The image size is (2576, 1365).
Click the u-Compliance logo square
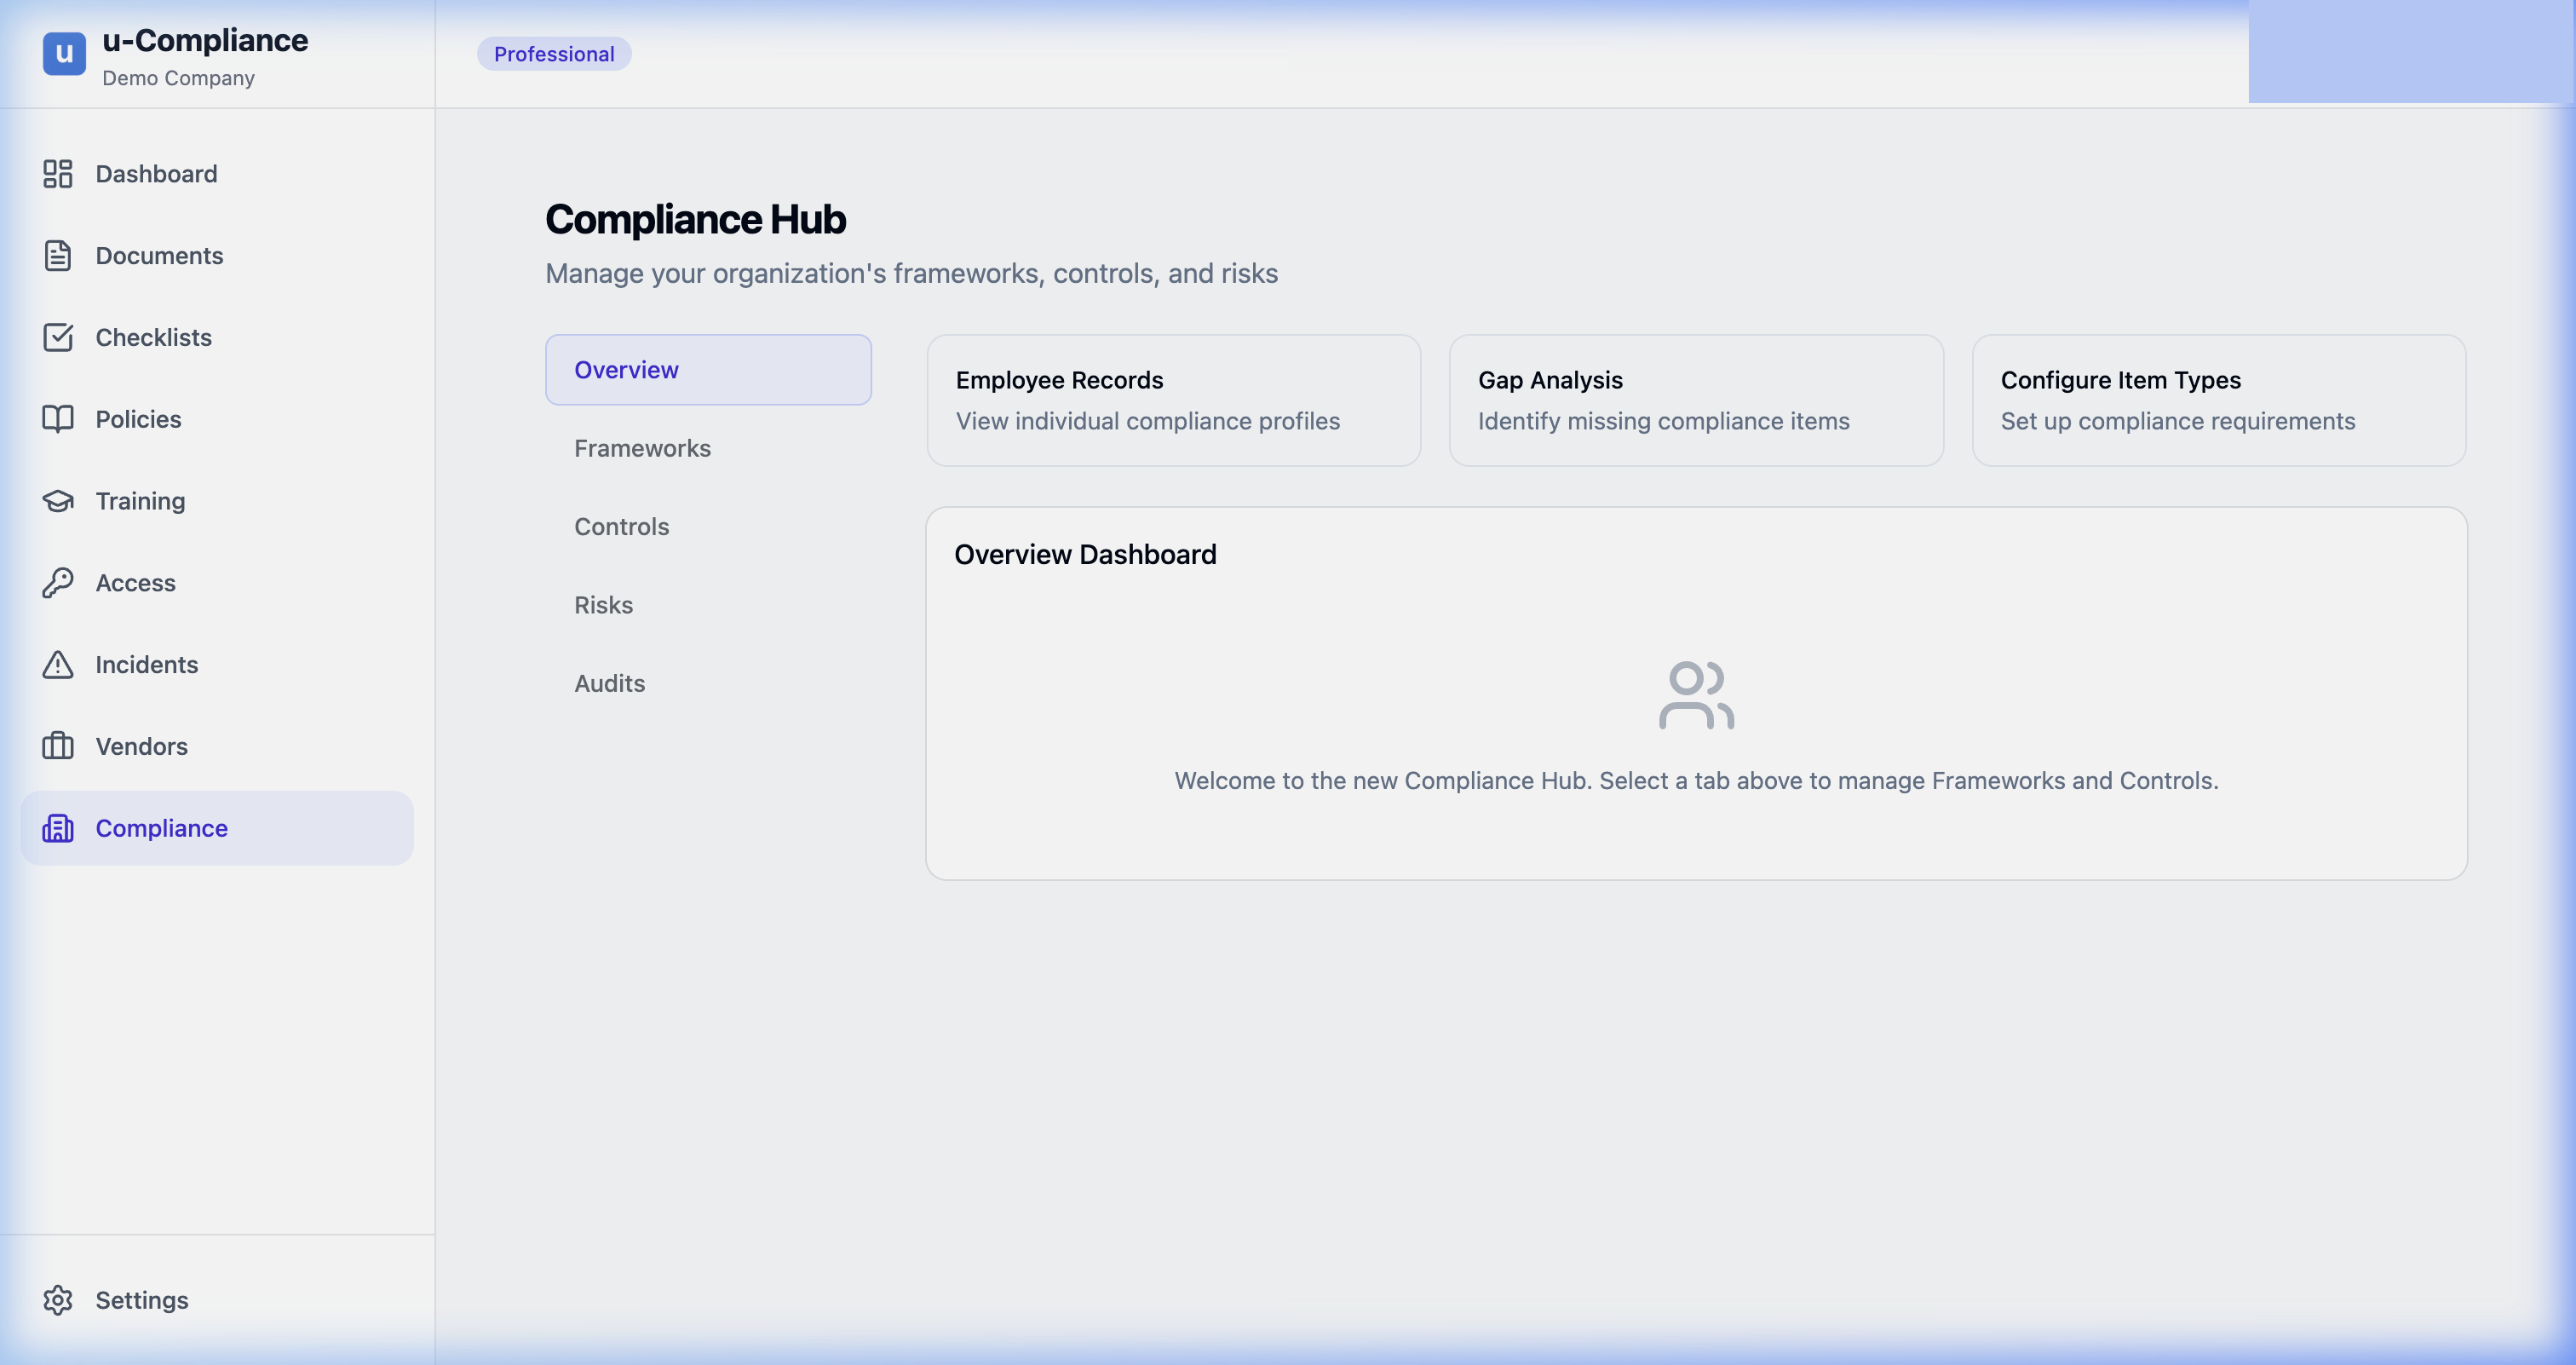[x=62, y=52]
